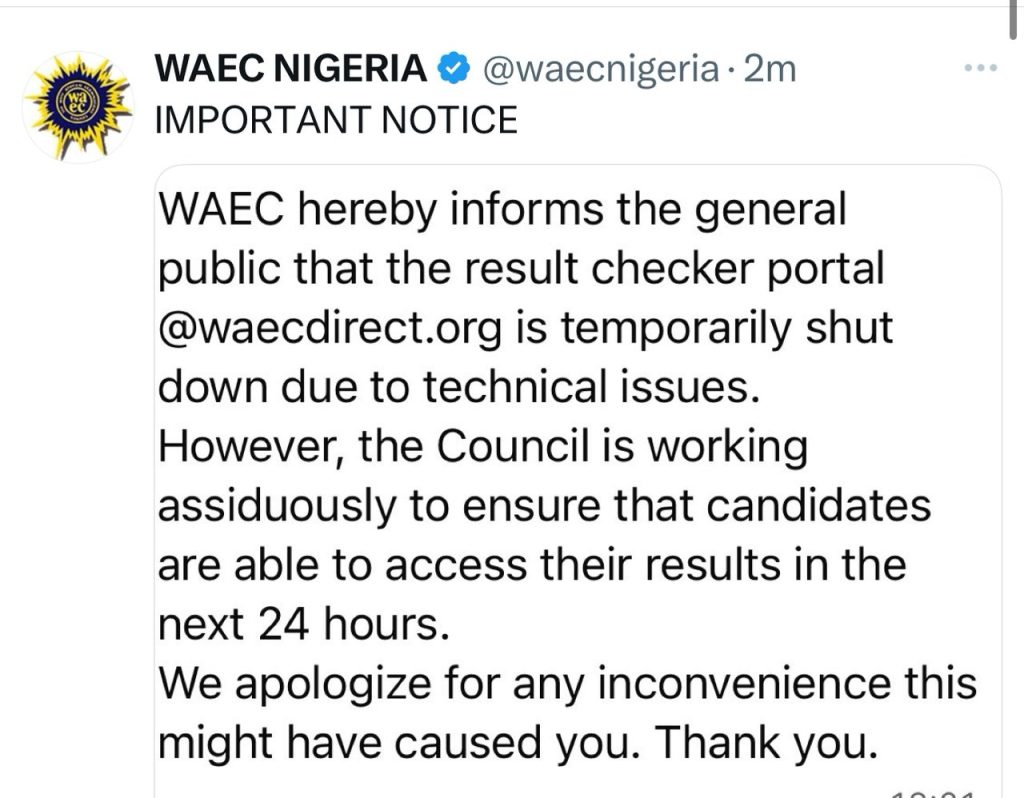The image size is (1024, 798).
Task: Click the word 'candidates' in the notice
Action: tap(818, 505)
